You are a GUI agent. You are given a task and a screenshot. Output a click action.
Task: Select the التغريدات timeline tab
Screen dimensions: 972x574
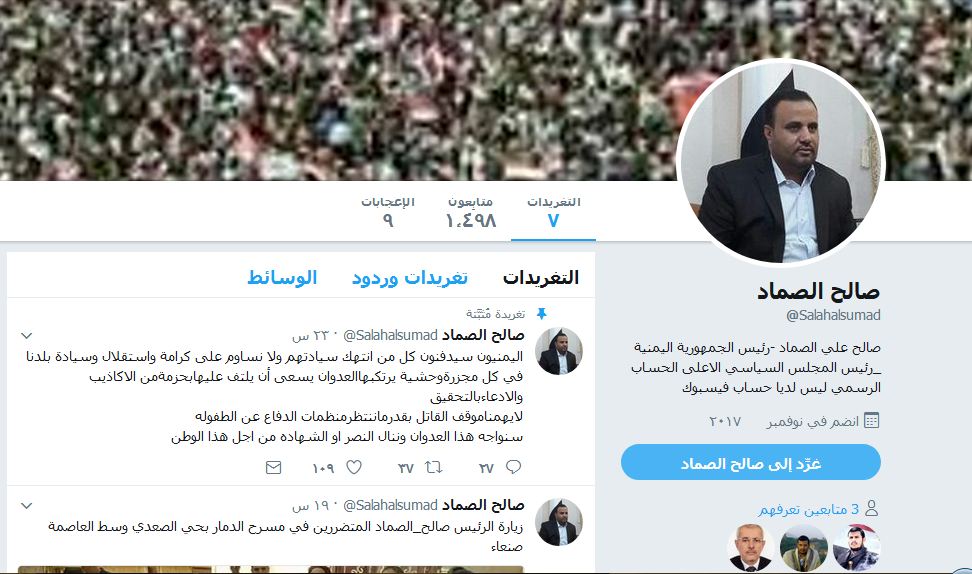[x=541, y=277]
